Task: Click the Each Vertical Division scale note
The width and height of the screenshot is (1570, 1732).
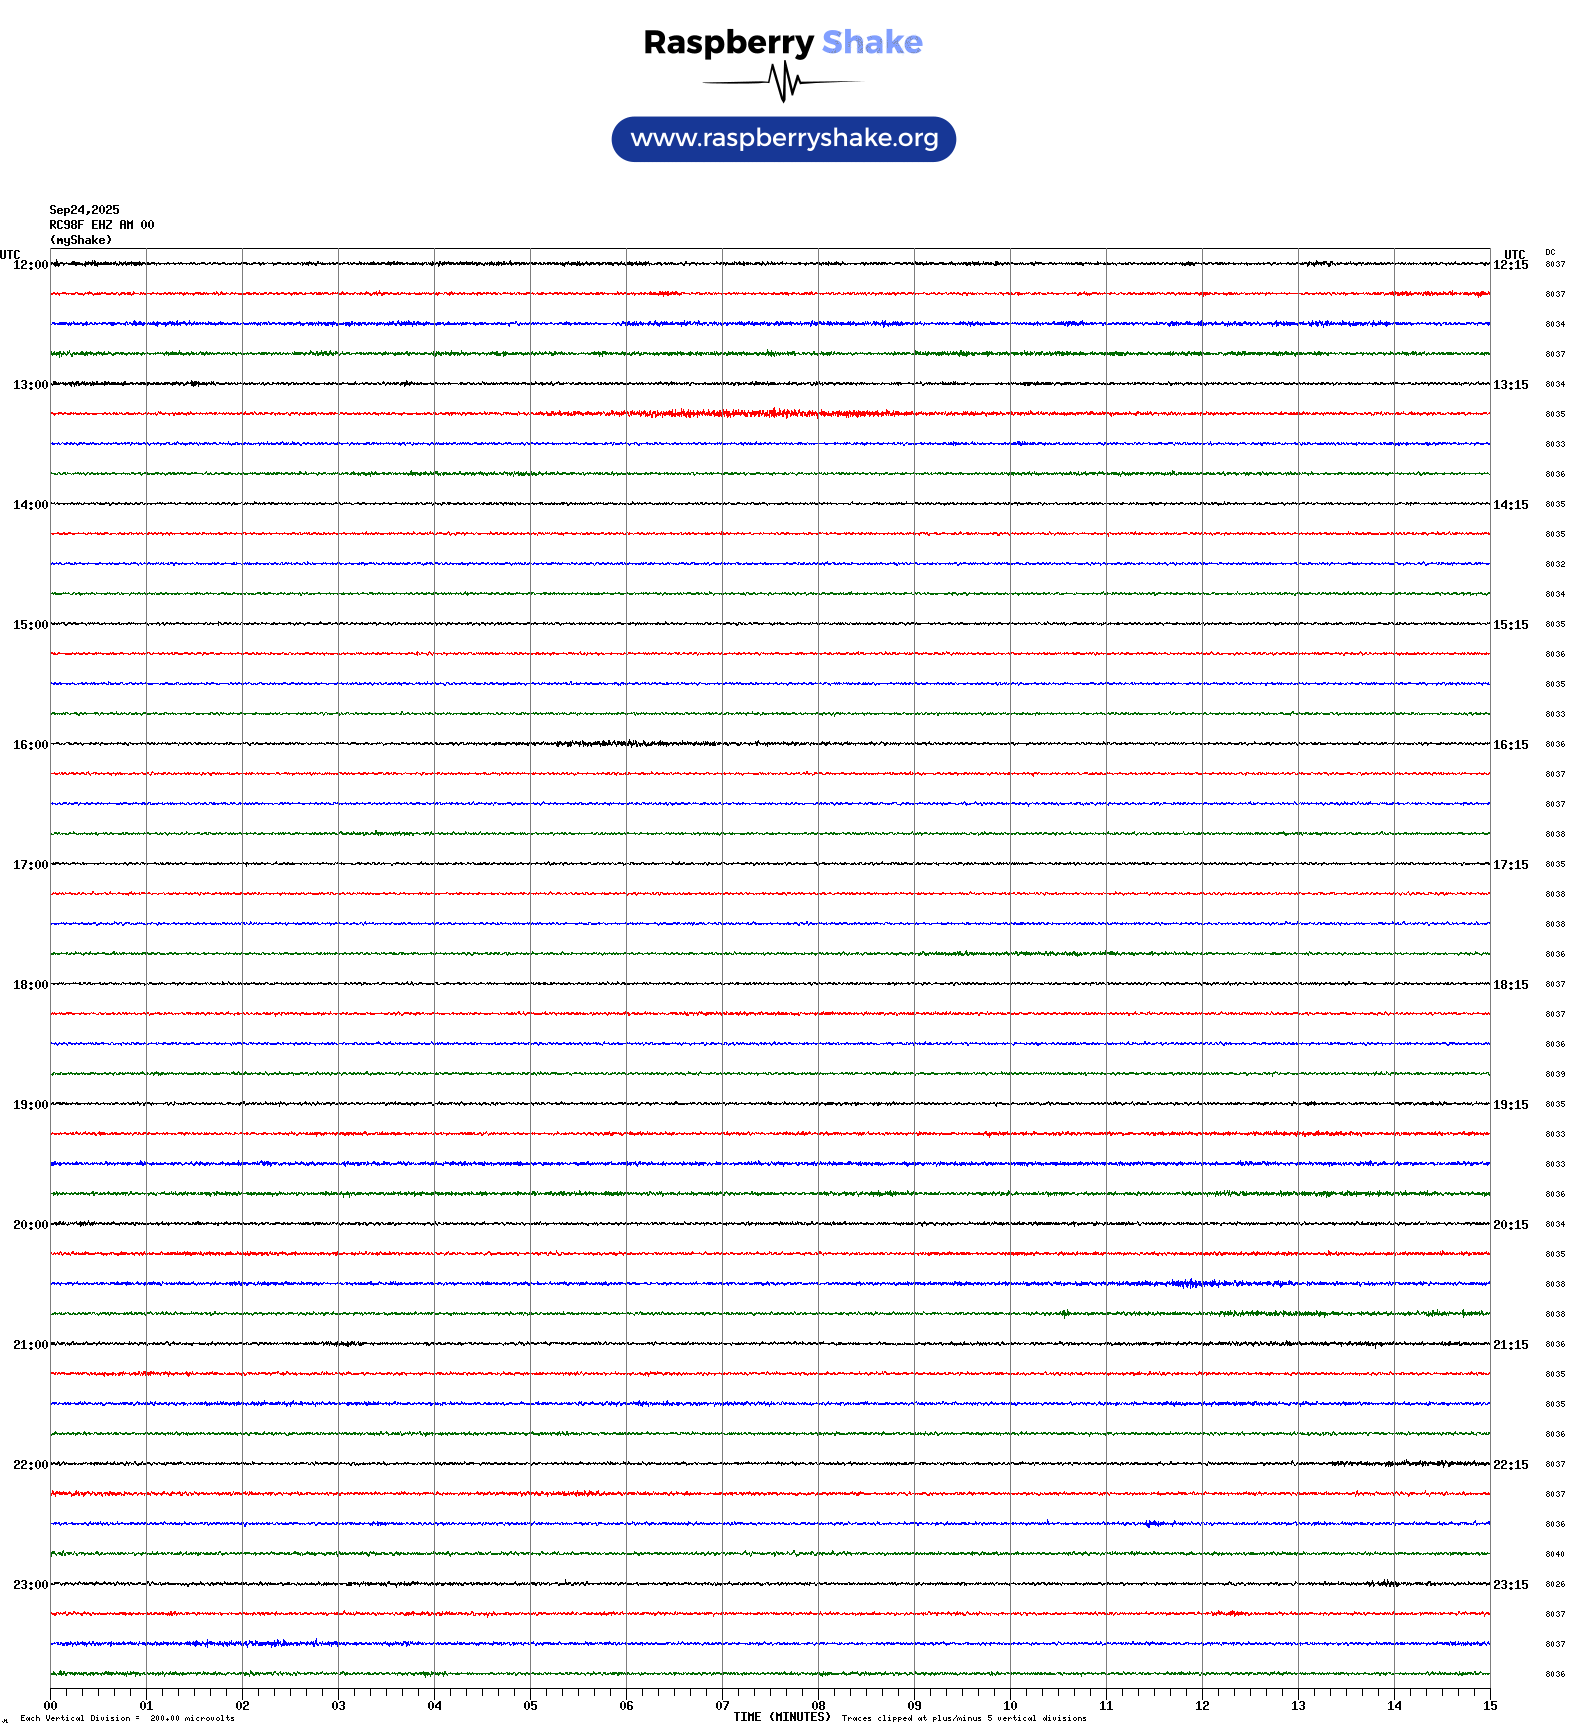Action: coord(127,1718)
